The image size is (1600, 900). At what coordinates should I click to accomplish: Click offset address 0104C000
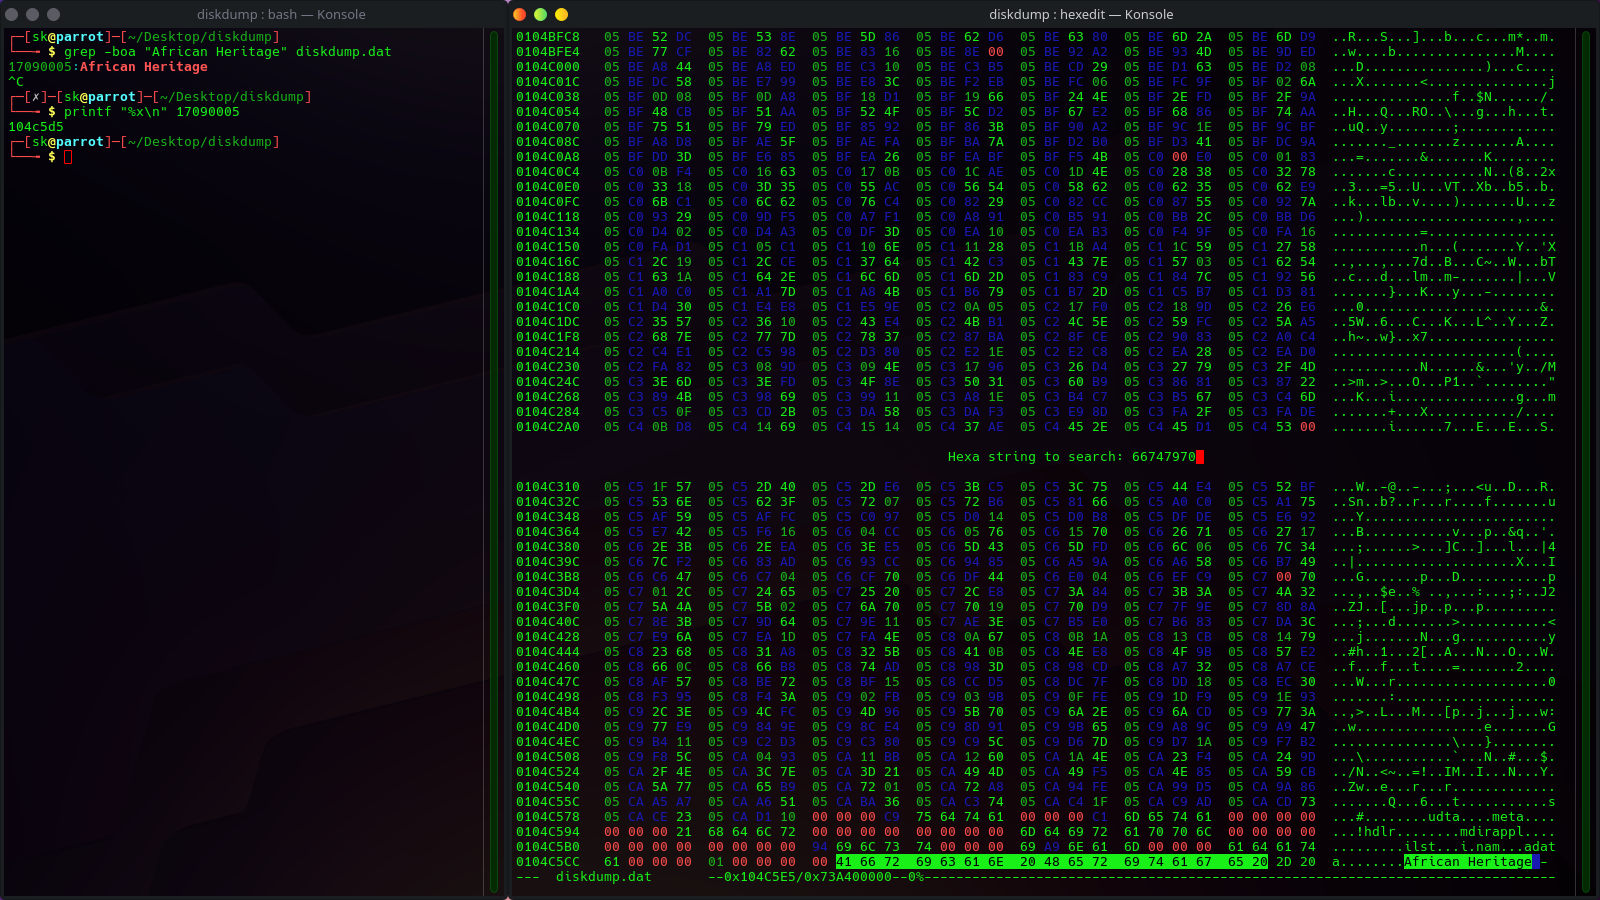(x=548, y=67)
